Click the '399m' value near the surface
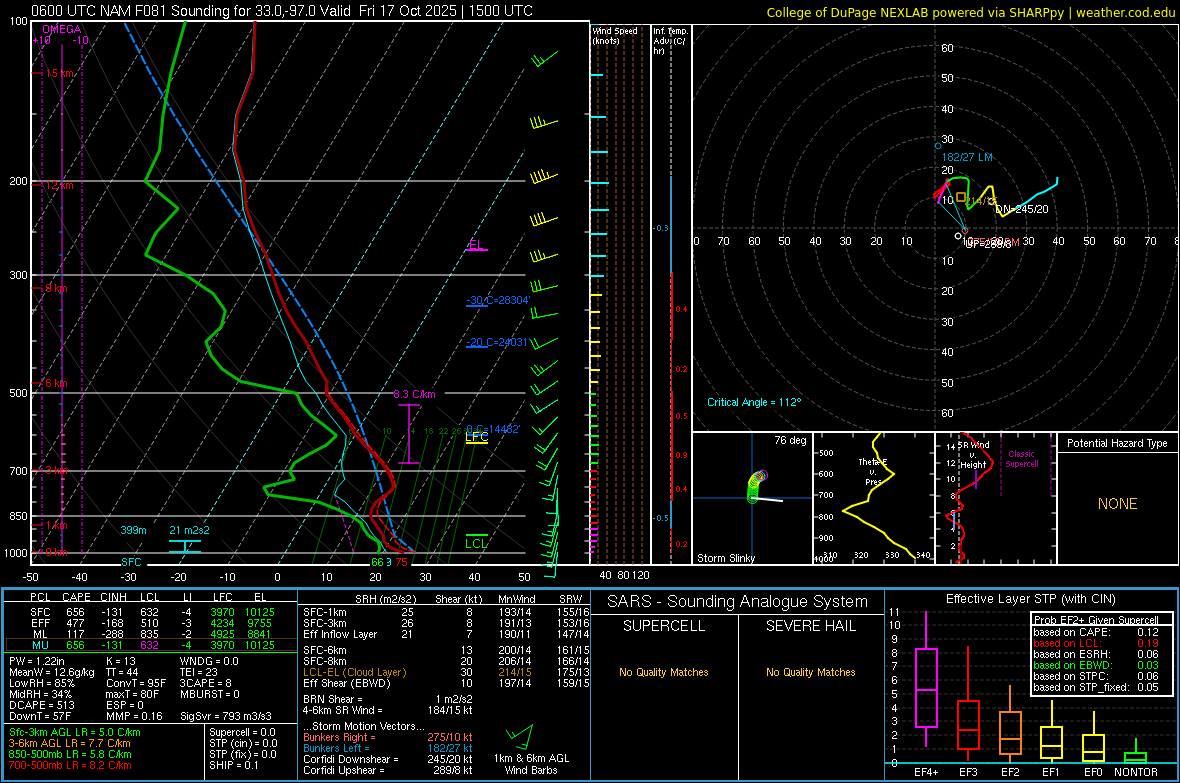 133,530
